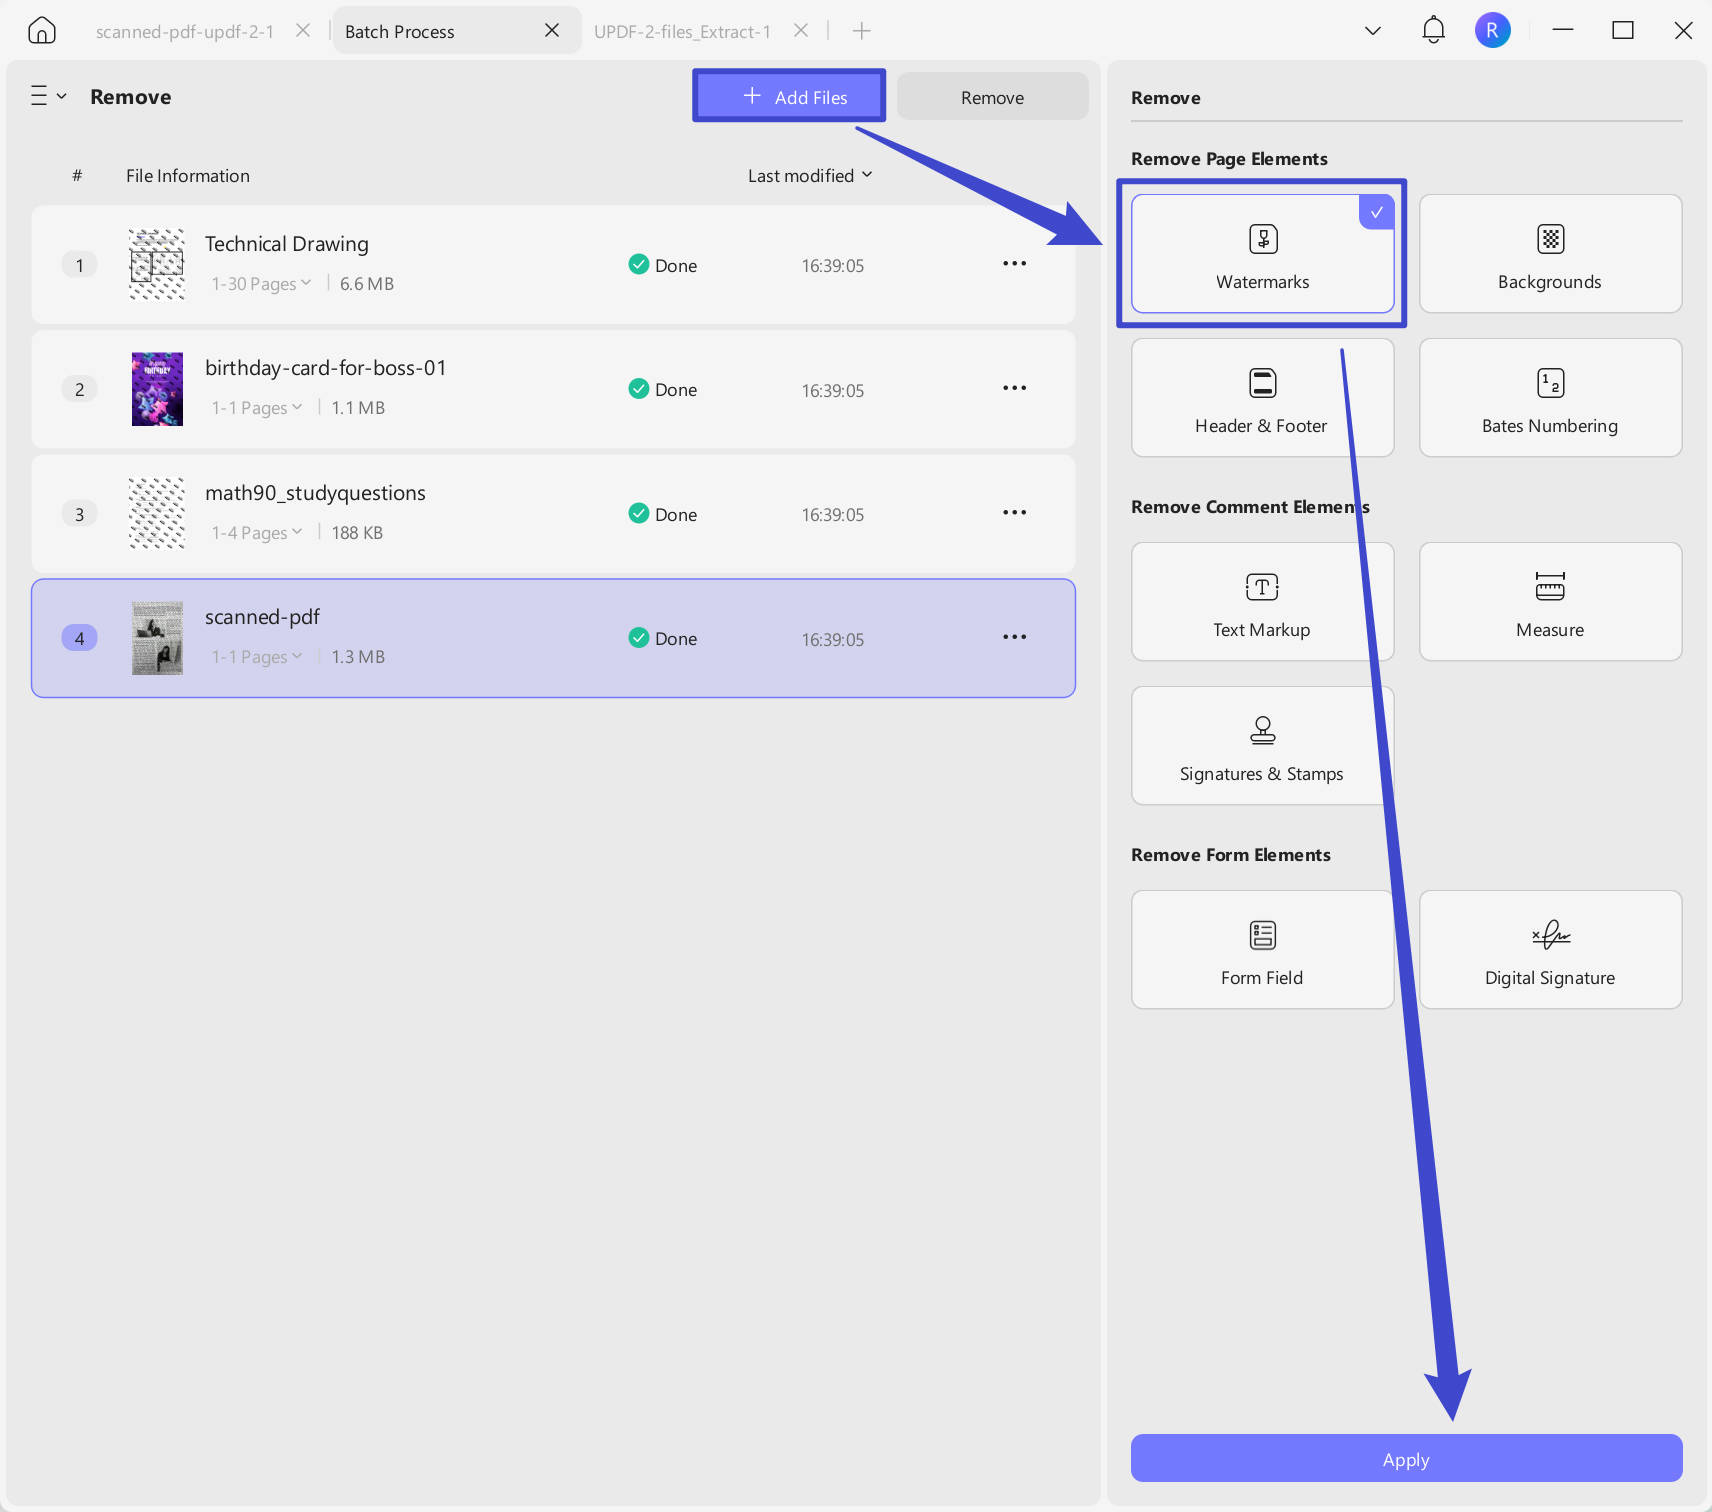Click the Apply button
The image size is (1712, 1512).
tap(1406, 1458)
